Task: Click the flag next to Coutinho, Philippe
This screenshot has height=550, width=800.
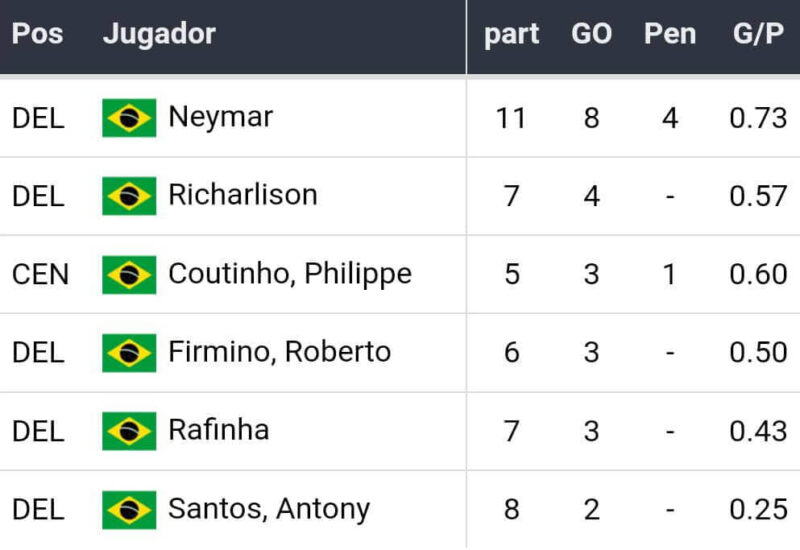Action: [129, 274]
